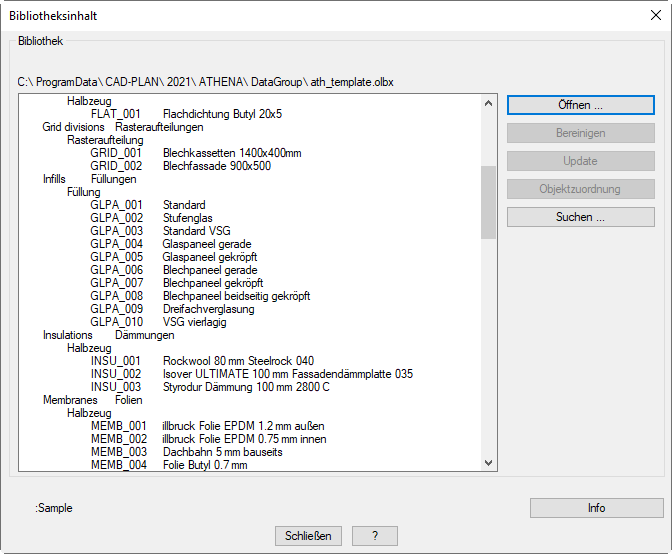Screen dimensions: 672x554
Task: Click the Öffnen ... button
Action: point(580,105)
